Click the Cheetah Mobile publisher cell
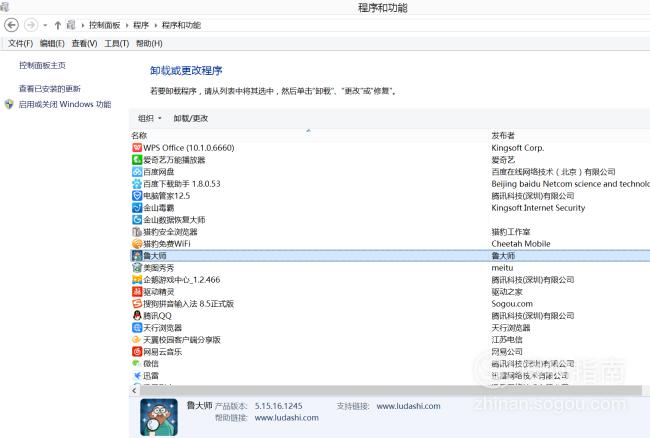Image resolution: width=650 pixels, height=438 pixels. tap(521, 244)
